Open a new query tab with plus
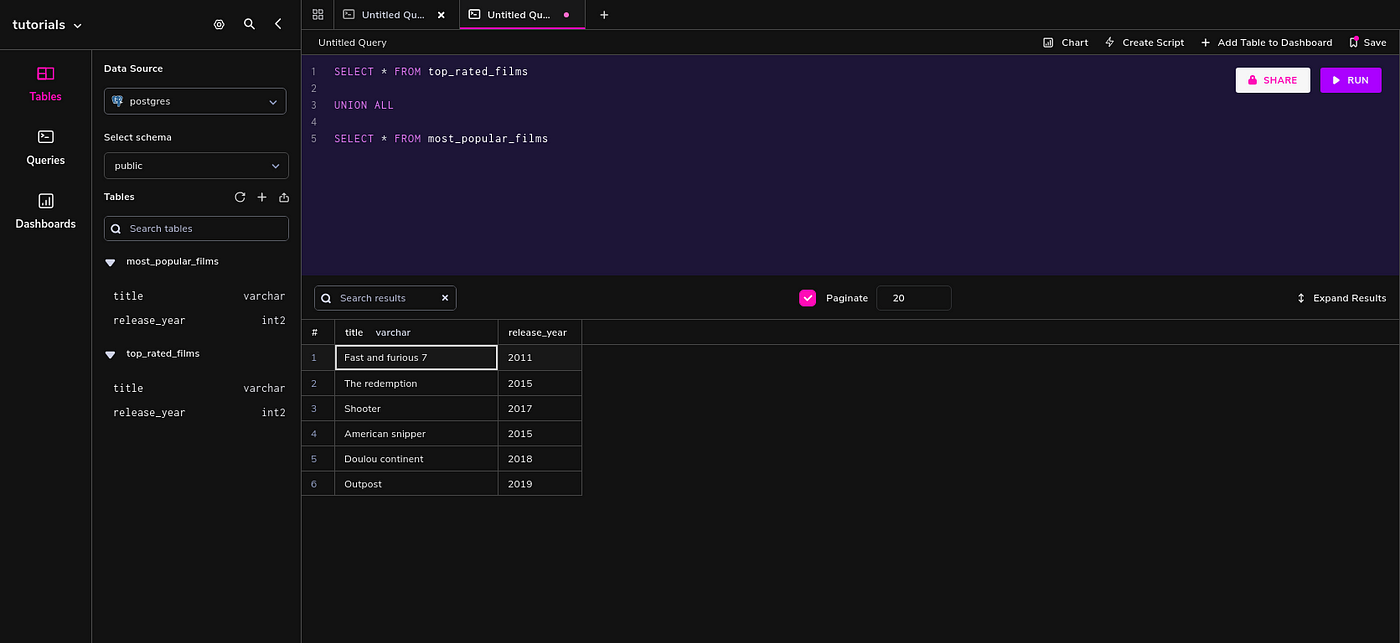The image size is (1400, 643). [x=604, y=15]
